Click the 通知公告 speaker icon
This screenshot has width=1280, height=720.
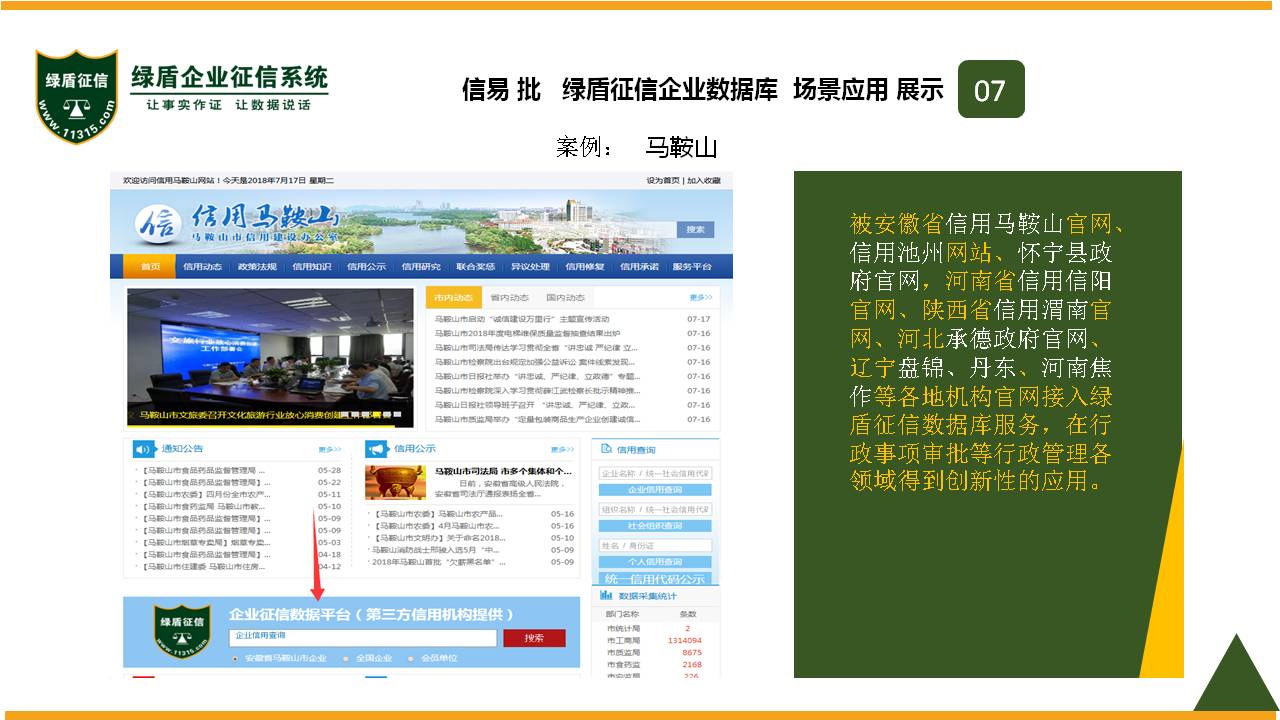[x=144, y=449]
